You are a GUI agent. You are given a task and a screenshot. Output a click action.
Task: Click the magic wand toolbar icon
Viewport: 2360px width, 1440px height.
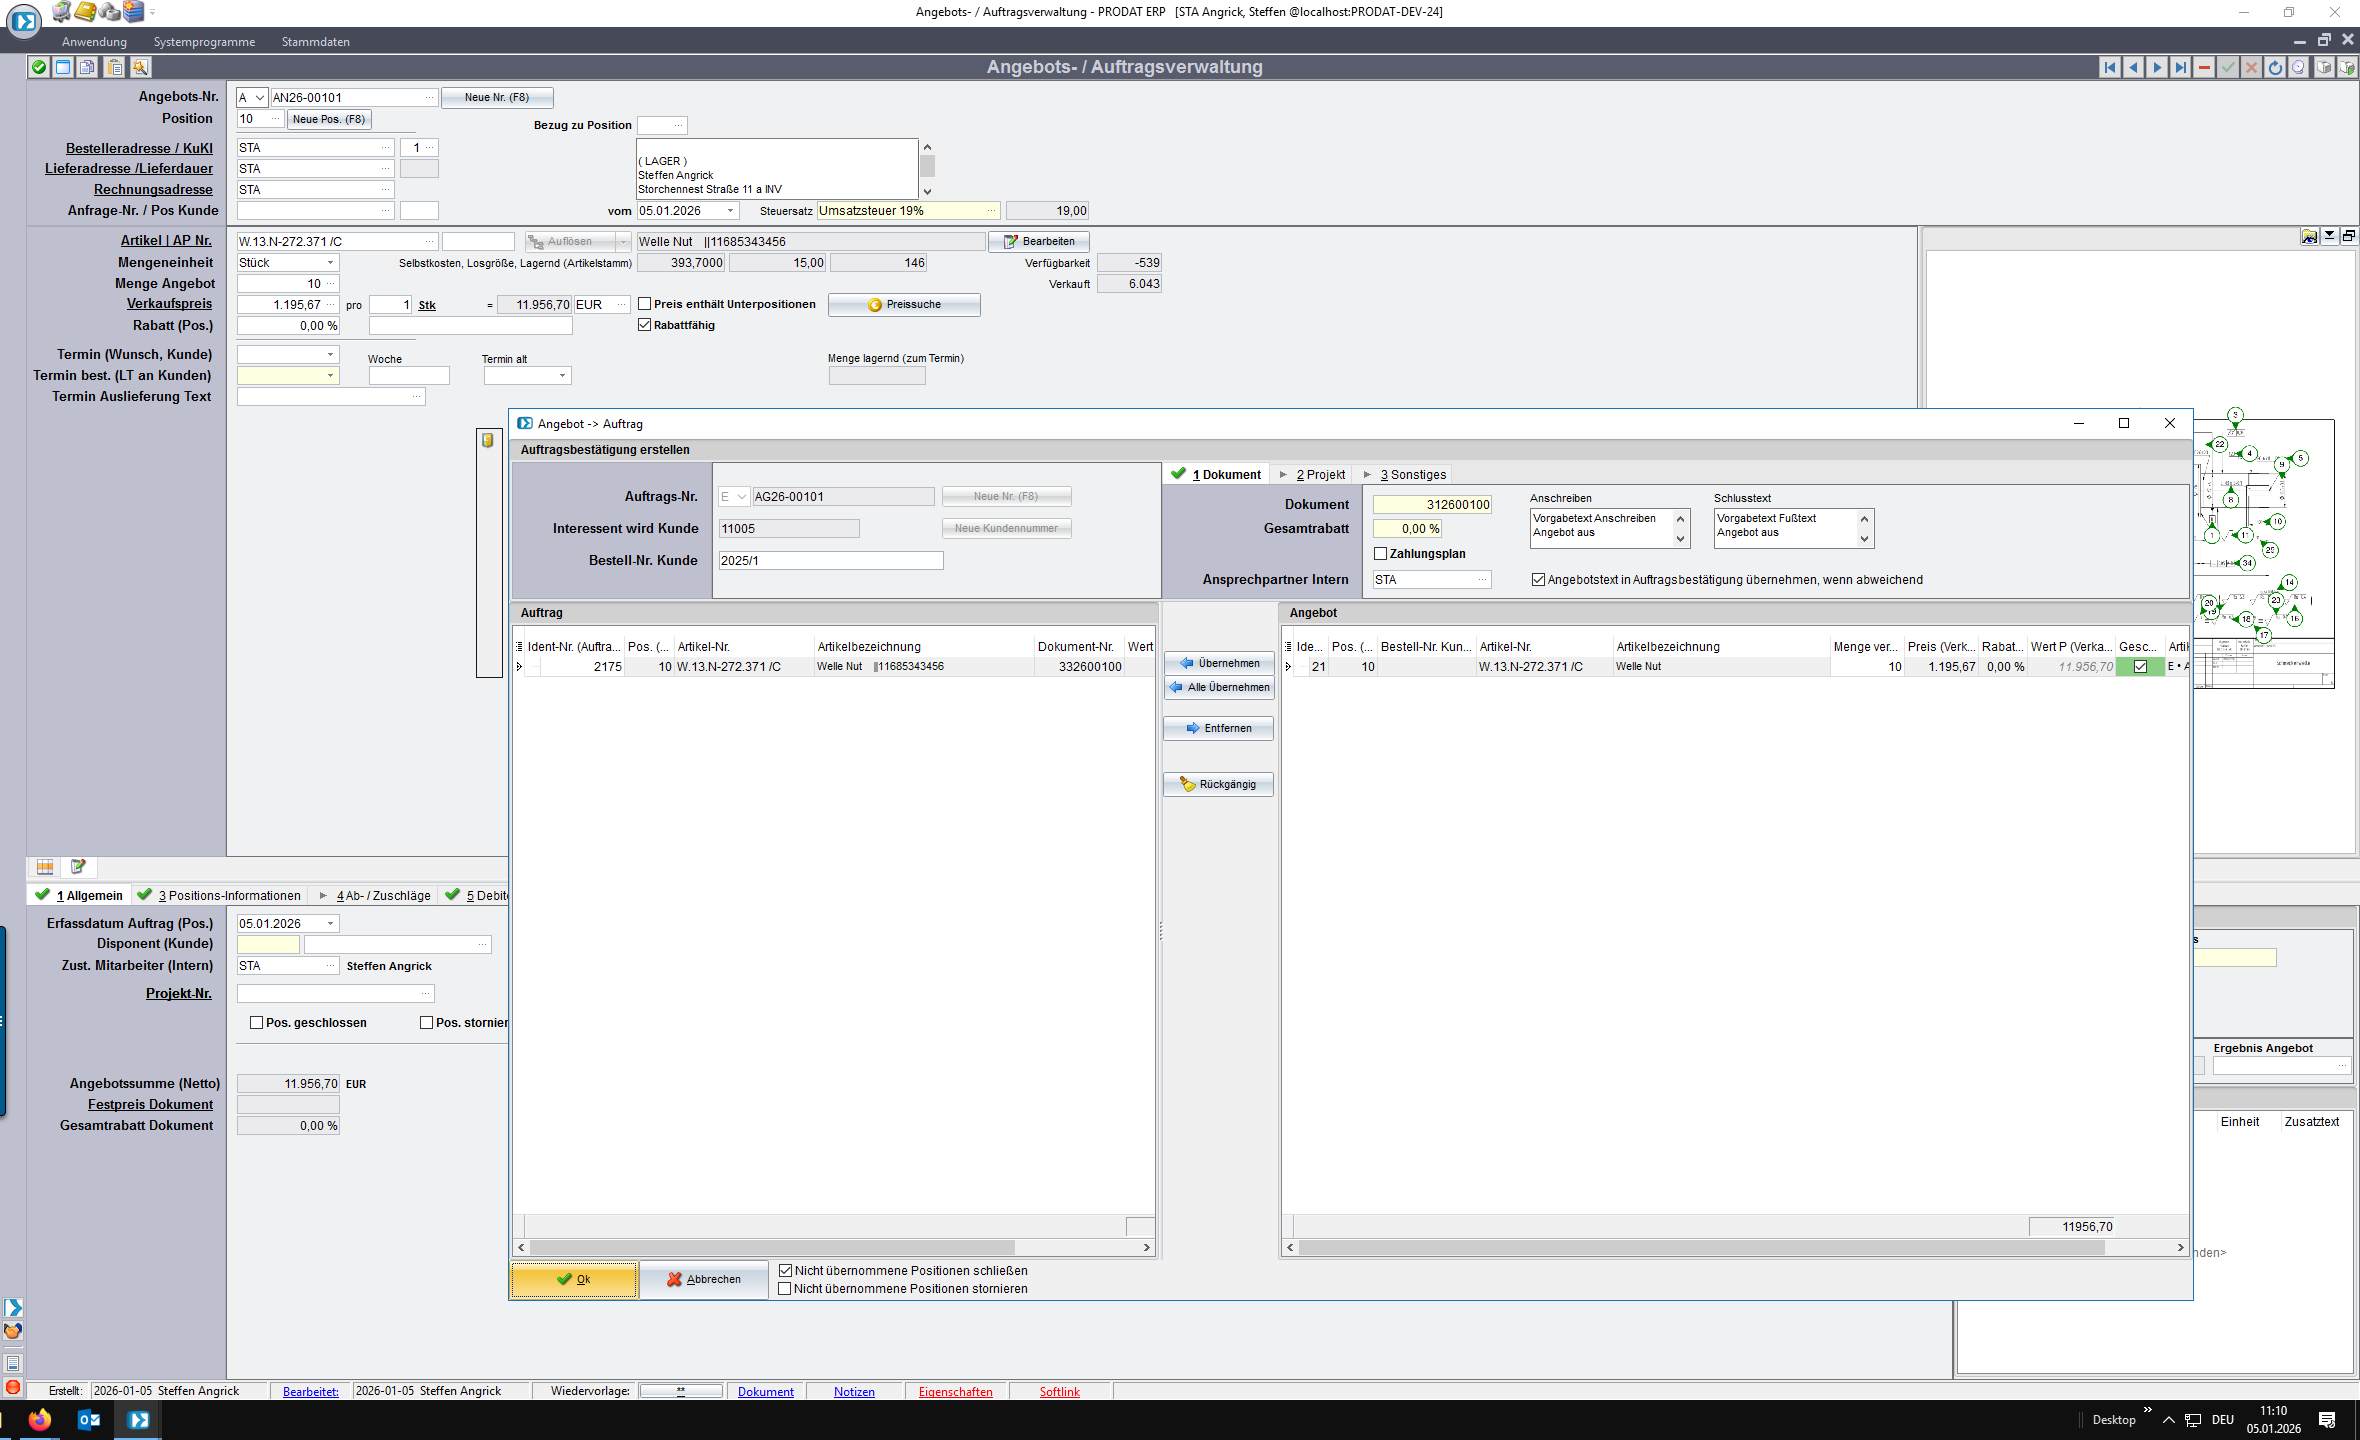pyautogui.click(x=140, y=67)
